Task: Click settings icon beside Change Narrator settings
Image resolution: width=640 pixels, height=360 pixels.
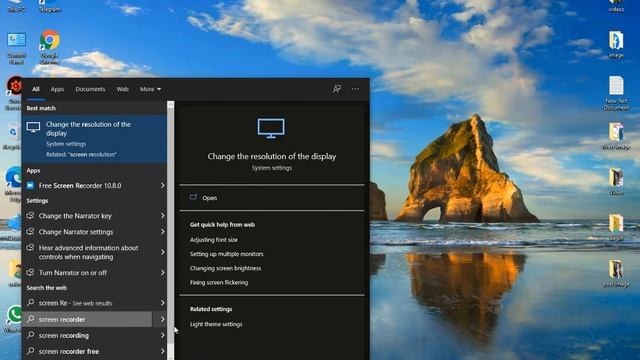Action: [30, 231]
